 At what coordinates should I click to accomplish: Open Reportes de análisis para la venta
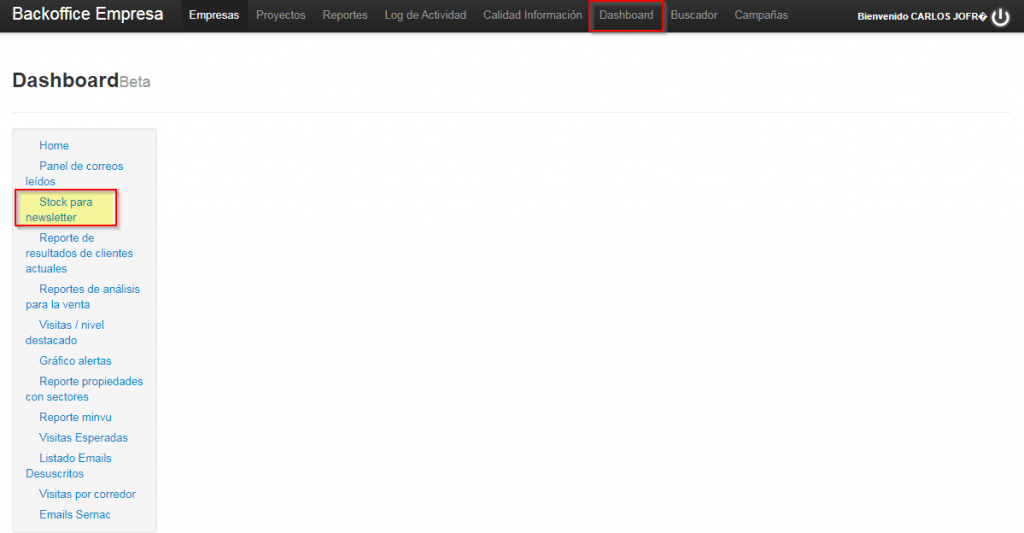89,289
